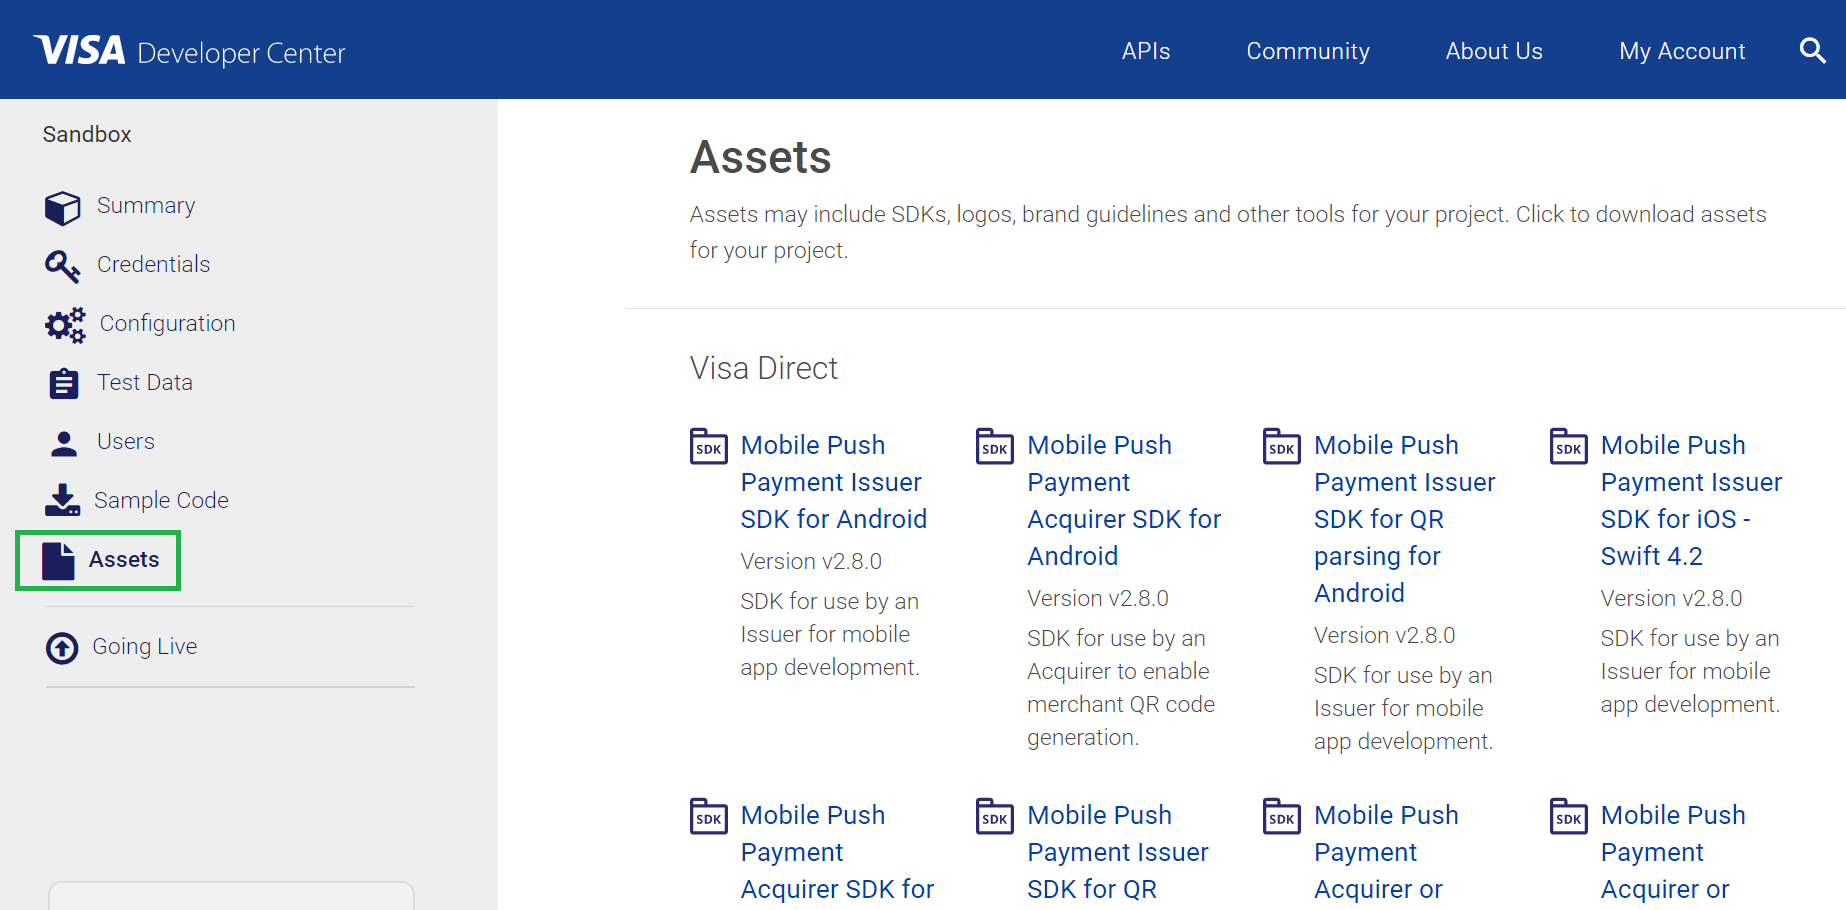Open the Community menu
The image size is (1846, 910).
[x=1308, y=51]
